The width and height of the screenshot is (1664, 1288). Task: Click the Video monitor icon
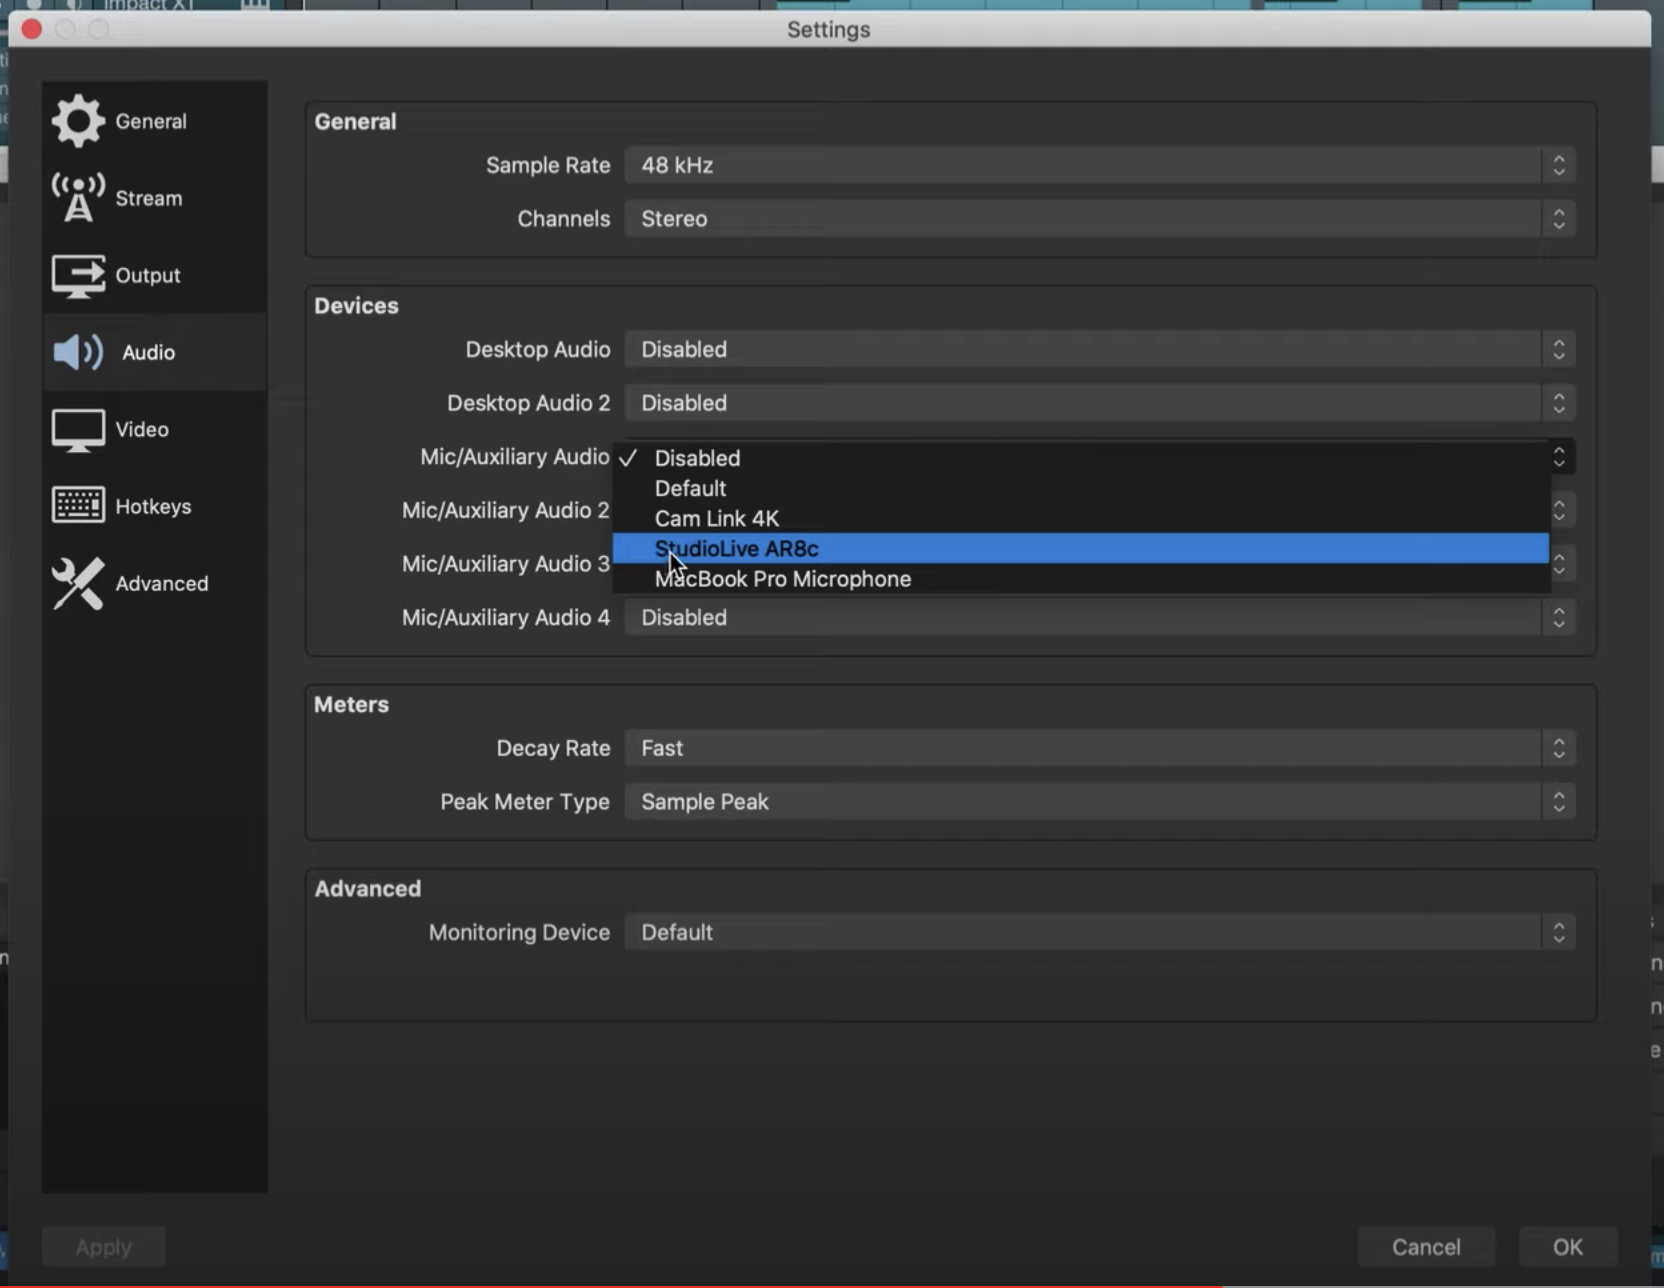click(78, 430)
